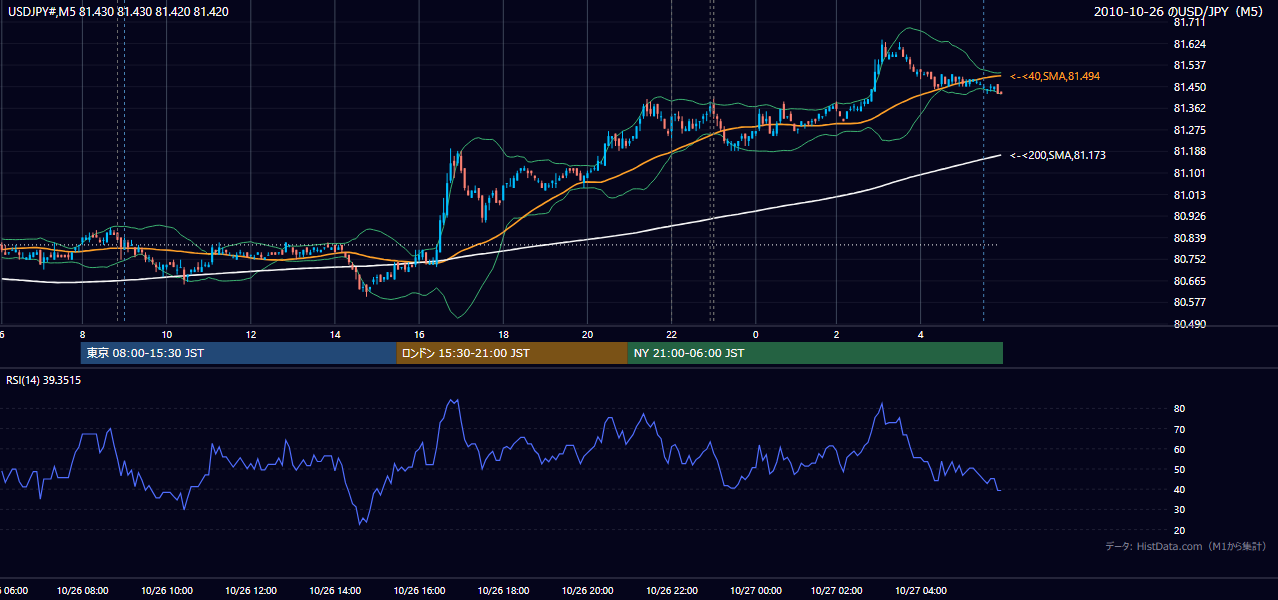Click price axis value 80.839
This screenshot has width=1278, height=600.
[1189, 238]
